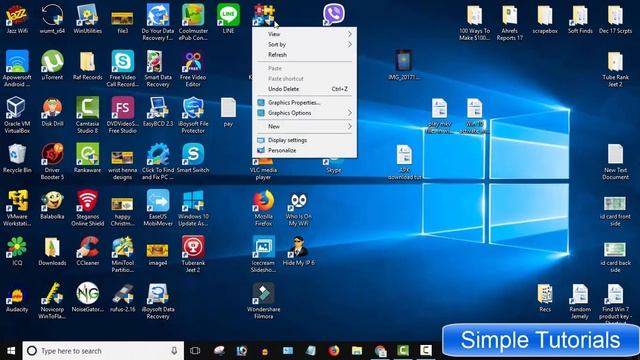
Task: Open the ICQ desktop shortcut
Action: click(17, 251)
